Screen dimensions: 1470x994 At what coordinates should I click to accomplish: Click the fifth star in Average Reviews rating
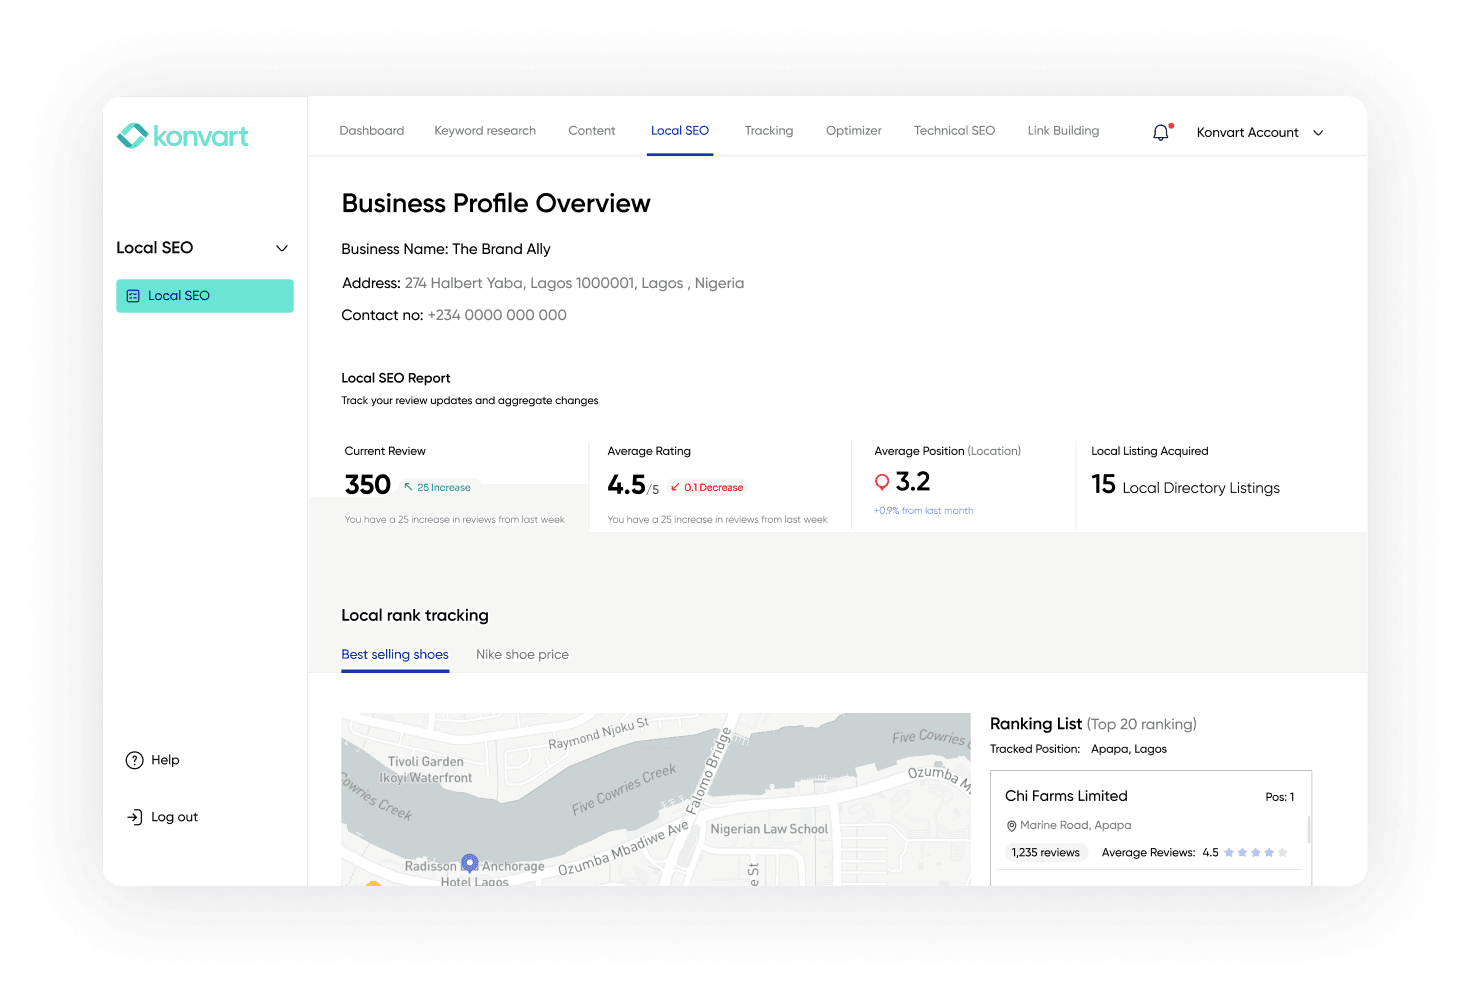[1283, 852]
